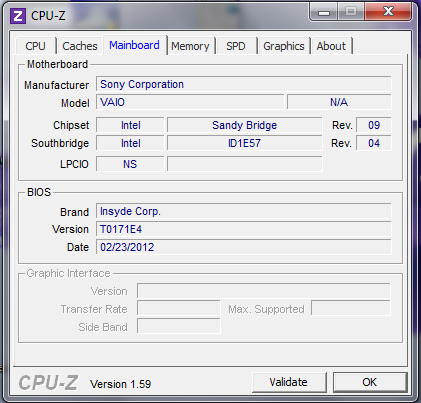Click the CPU-Z purple Z title icon
Viewport: 421px width, 403px height.
pyautogui.click(x=17, y=16)
